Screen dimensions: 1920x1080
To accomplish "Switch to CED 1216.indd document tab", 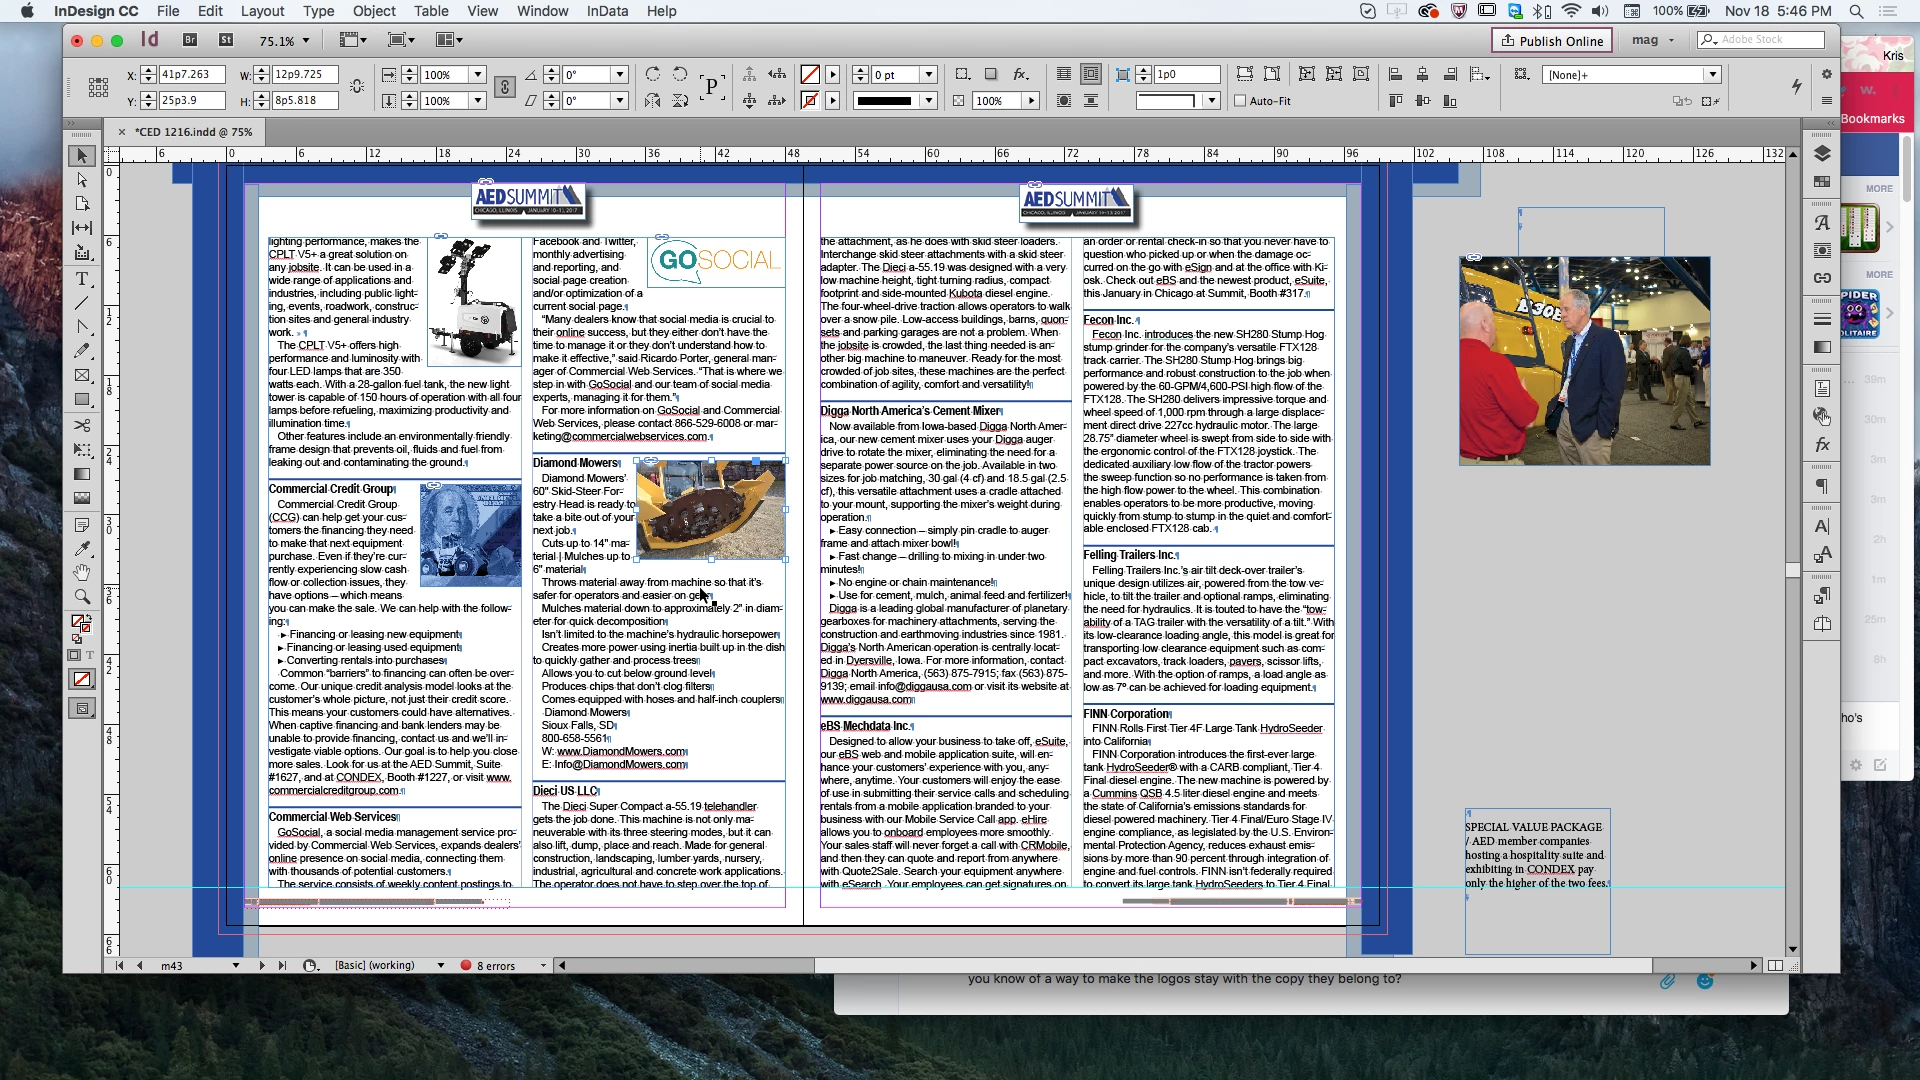I will click(x=194, y=132).
